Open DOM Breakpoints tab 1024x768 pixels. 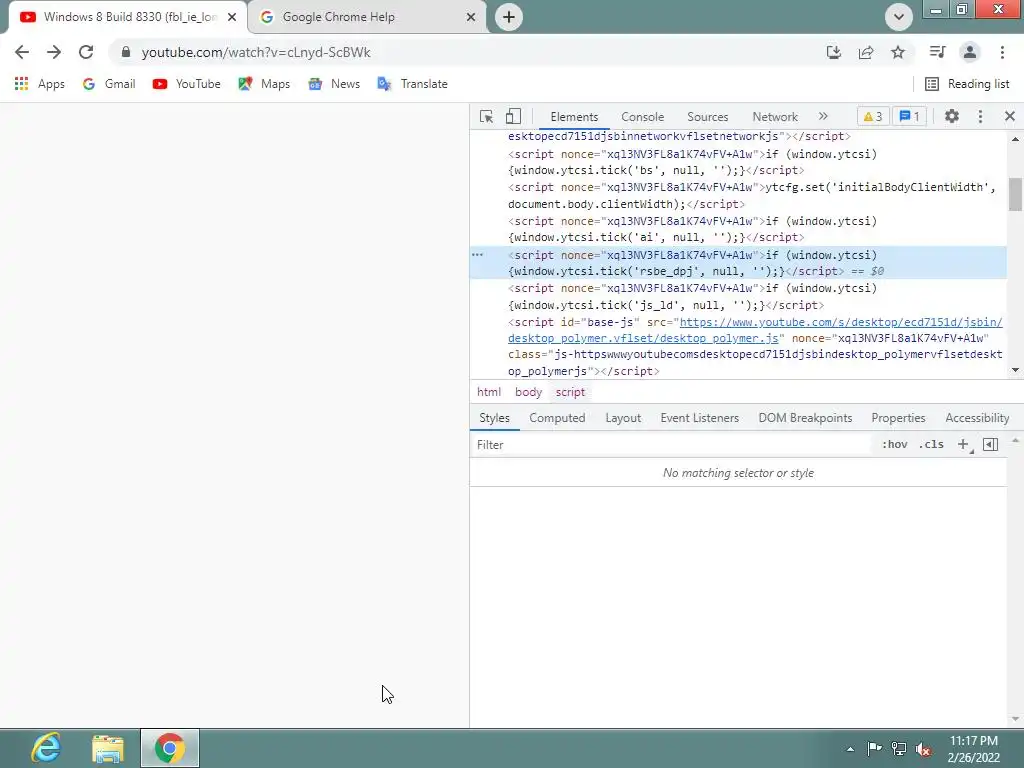point(805,418)
